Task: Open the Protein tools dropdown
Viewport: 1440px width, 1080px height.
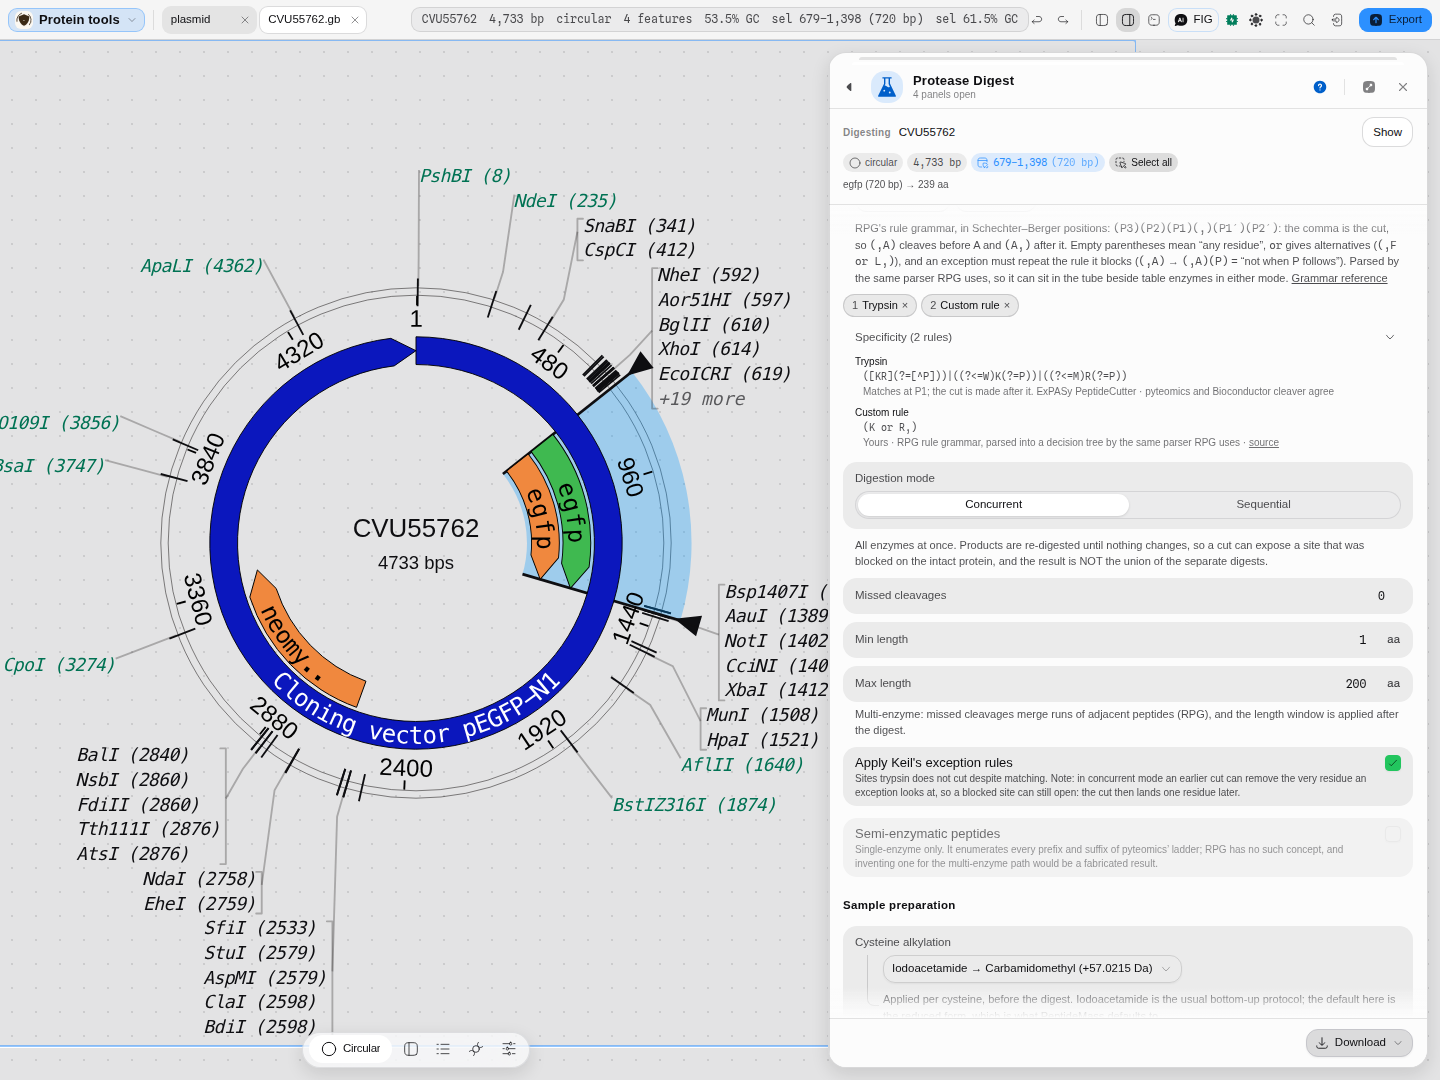Action: click(77, 20)
